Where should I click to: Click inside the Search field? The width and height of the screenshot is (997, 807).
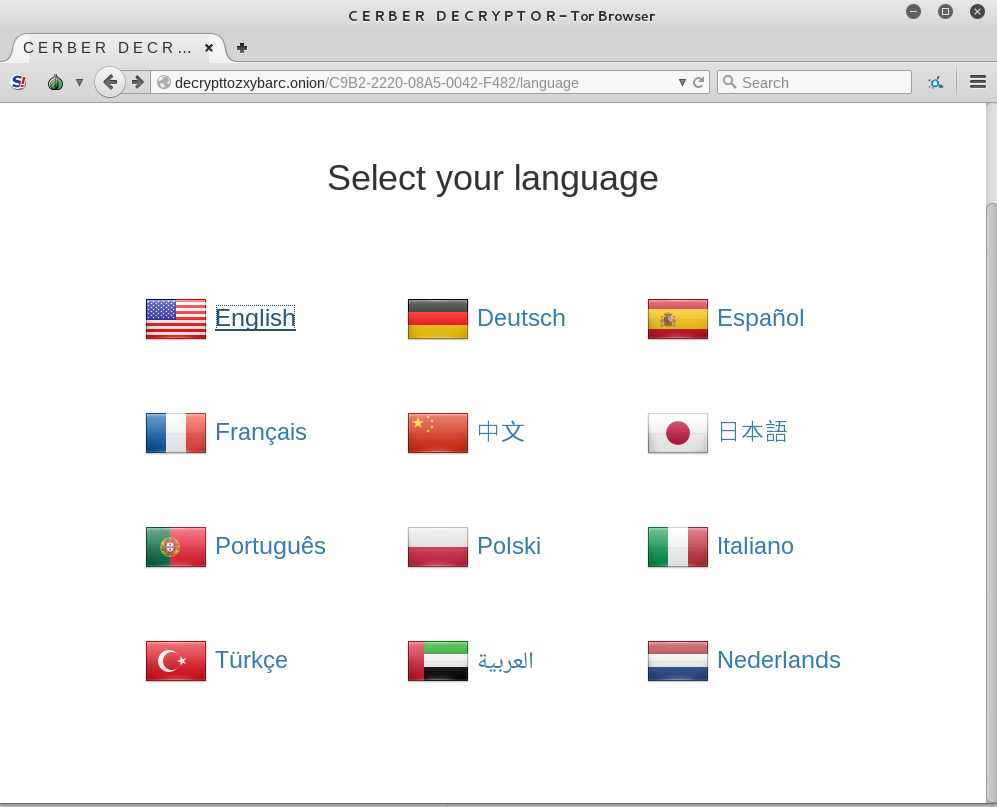click(x=822, y=82)
